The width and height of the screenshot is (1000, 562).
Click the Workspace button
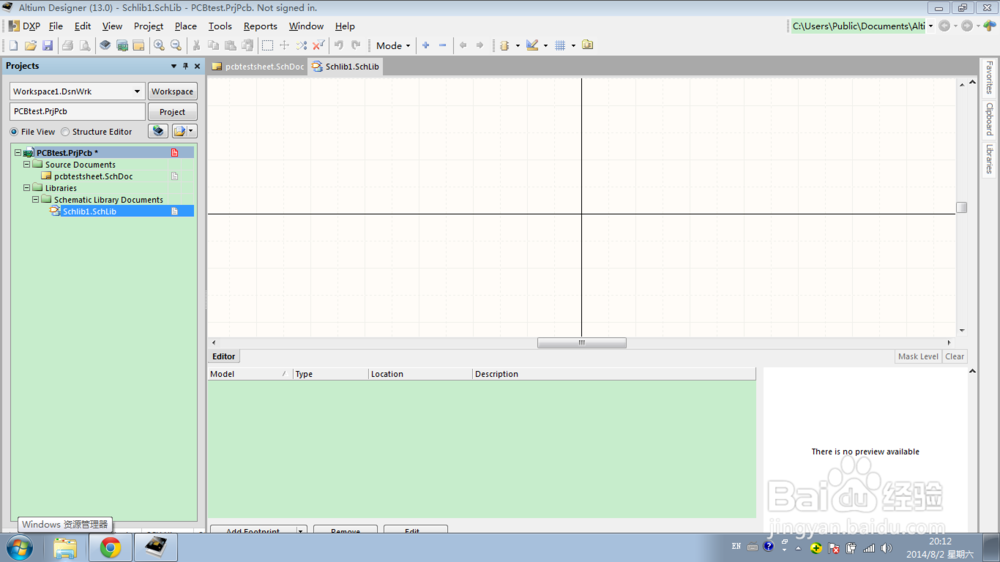(x=172, y=91)
